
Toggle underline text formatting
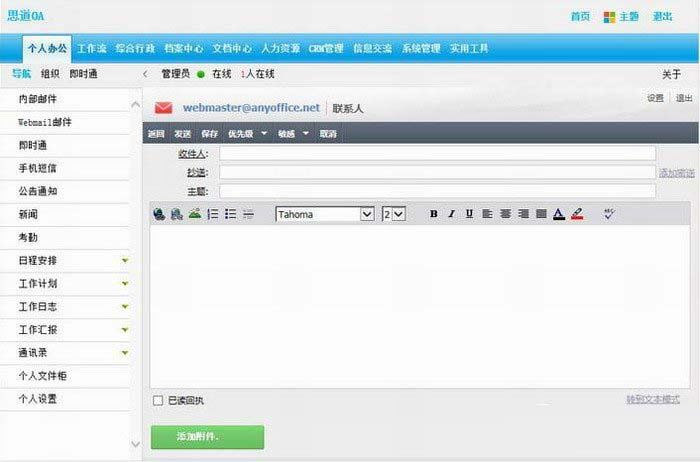coord(469,214)
